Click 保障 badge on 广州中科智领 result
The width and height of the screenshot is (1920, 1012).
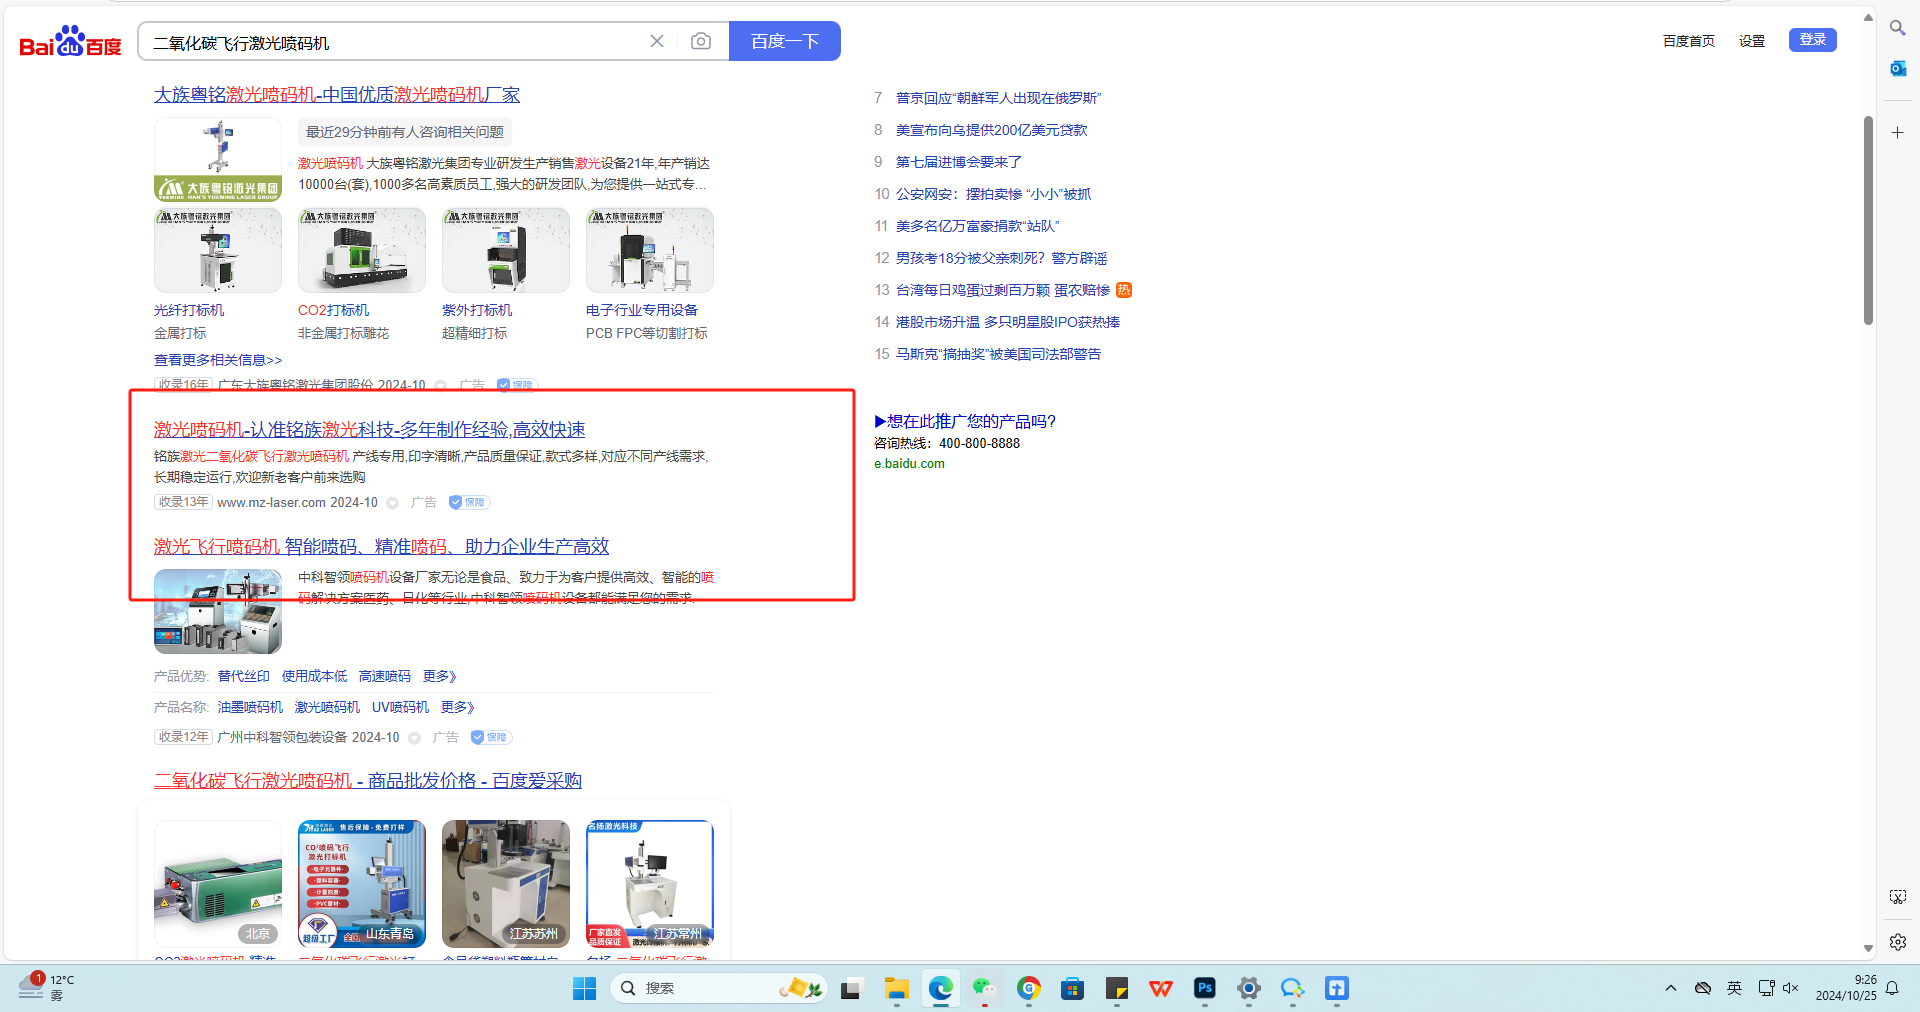491,737
